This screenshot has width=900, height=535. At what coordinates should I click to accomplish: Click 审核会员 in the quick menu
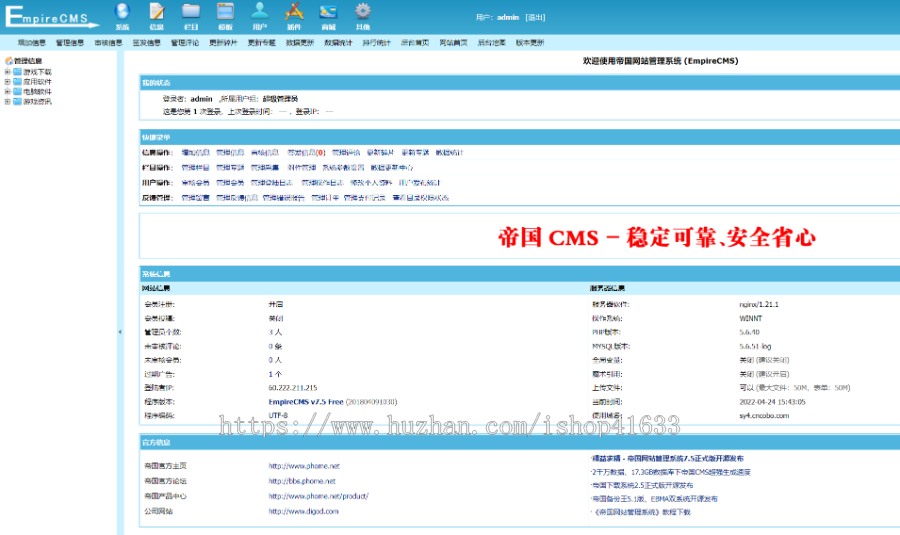pyautogui.click(x=196, y=183)
